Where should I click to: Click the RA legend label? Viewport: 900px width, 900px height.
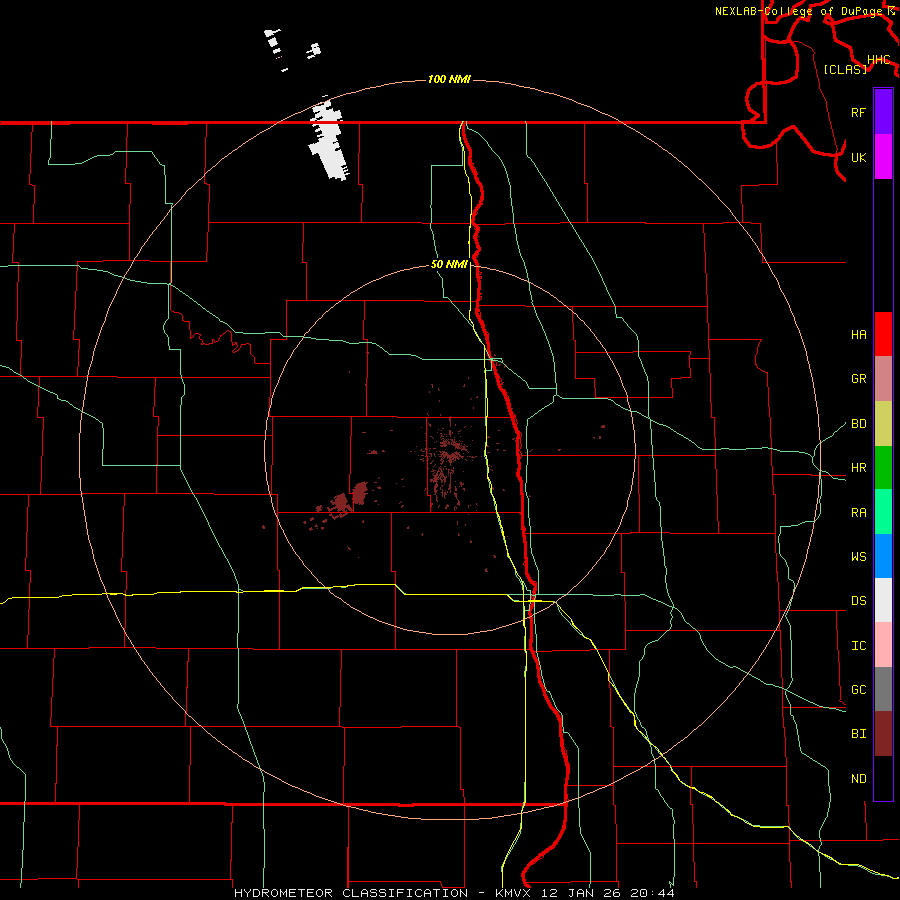pos(858,513)
